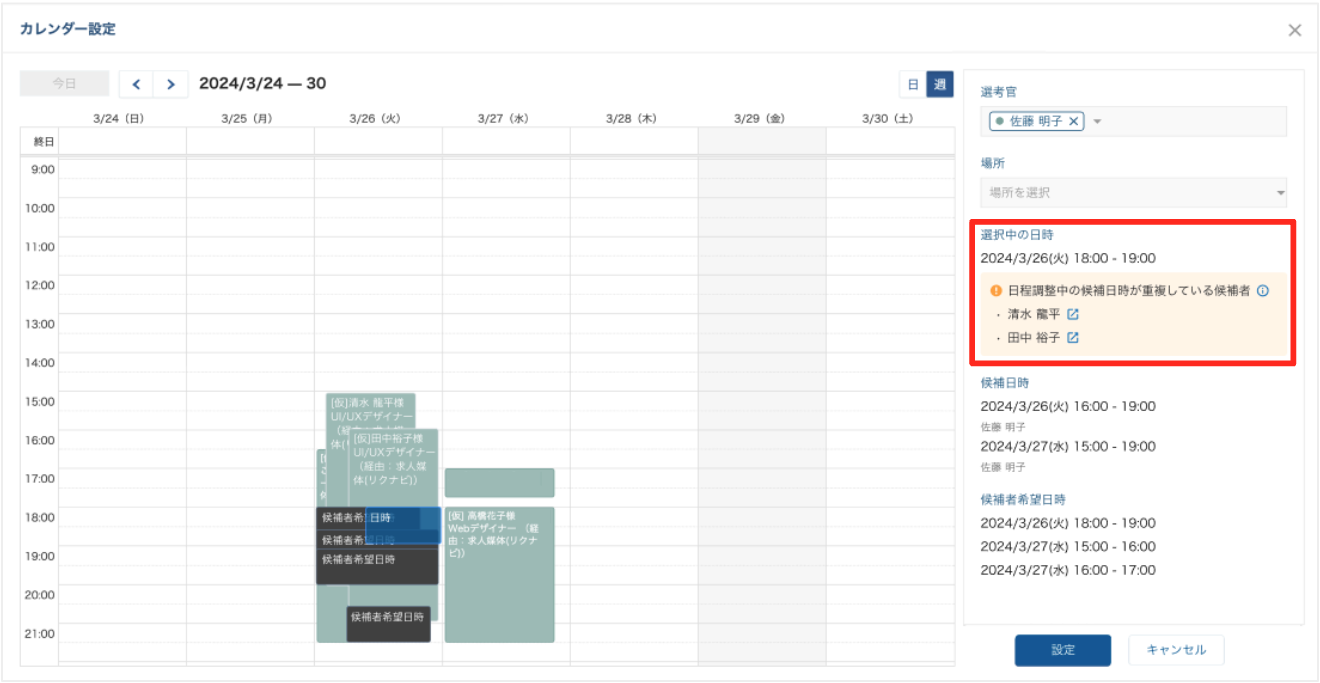Click candidate date 2024/3/27(水) 15:00 - 19:00
This screenshot has width=1320, height=683.
pyautogui.click(x=1068, y=446)
